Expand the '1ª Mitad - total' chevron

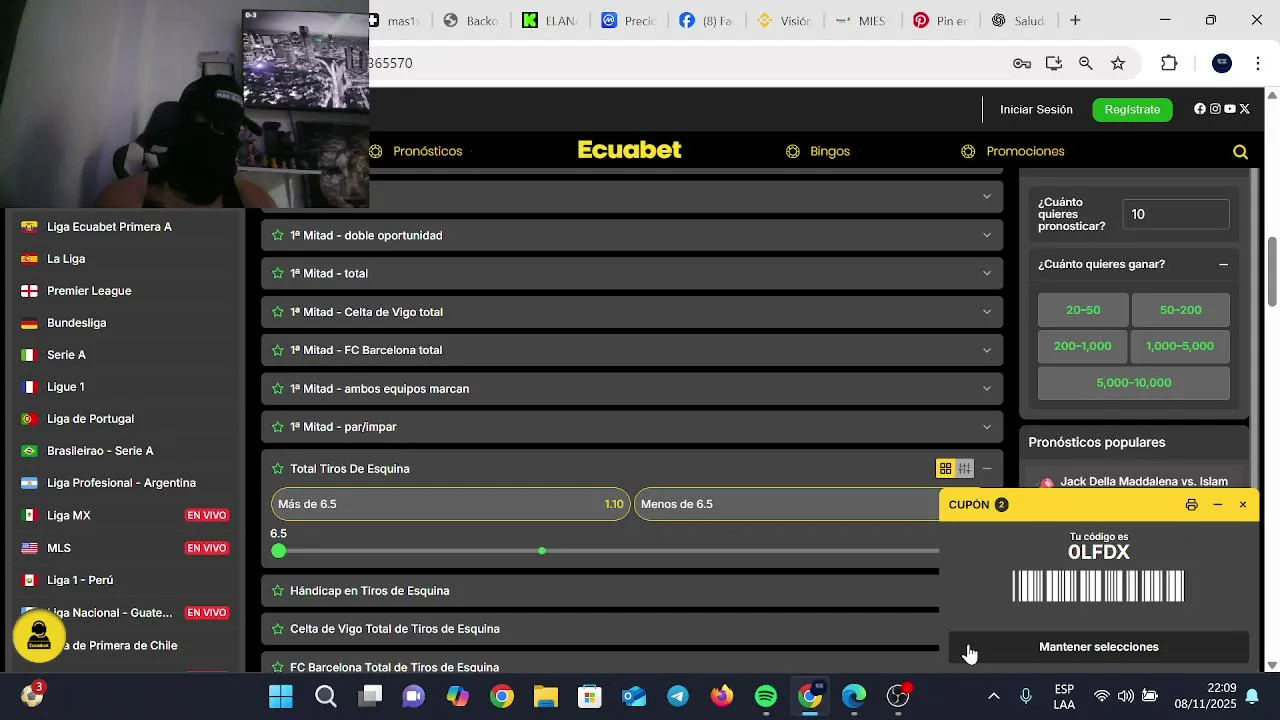point(987,273)
